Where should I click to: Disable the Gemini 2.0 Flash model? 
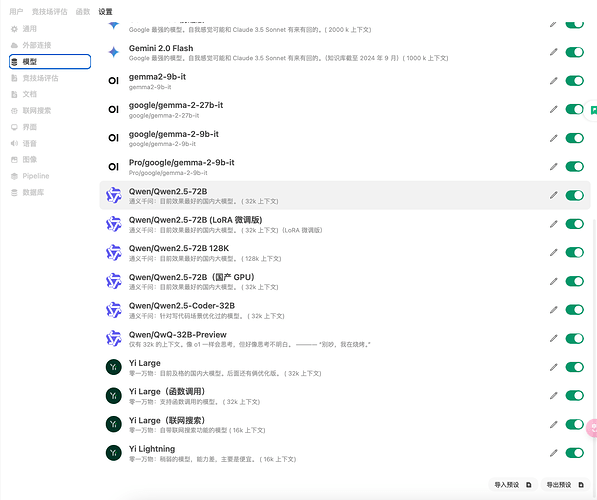(x=575, y=52)
